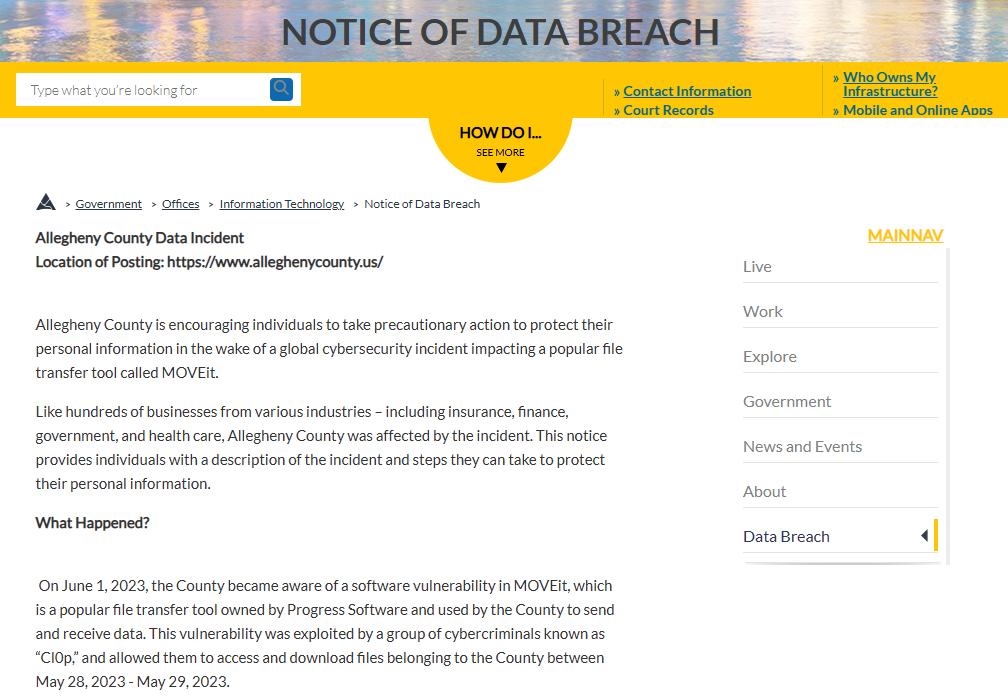Select Live in side navigation
1008x698 pixels.
click(757, 267)
